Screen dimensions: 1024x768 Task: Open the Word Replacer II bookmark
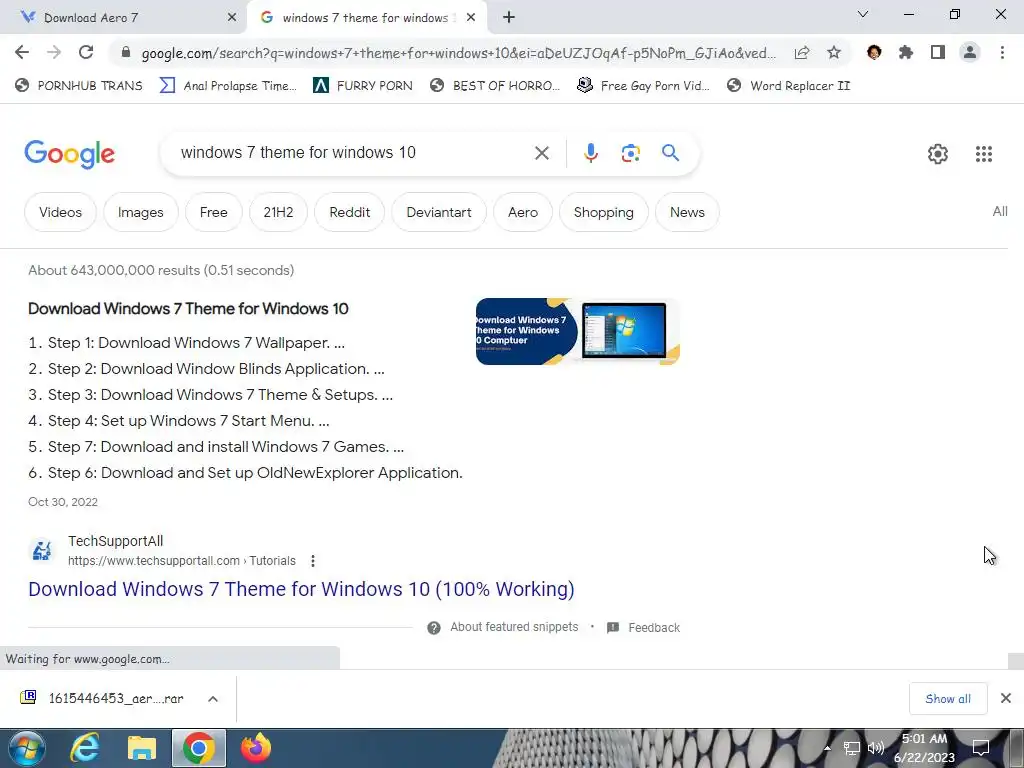pyautogui.click(x=789, y=86)
